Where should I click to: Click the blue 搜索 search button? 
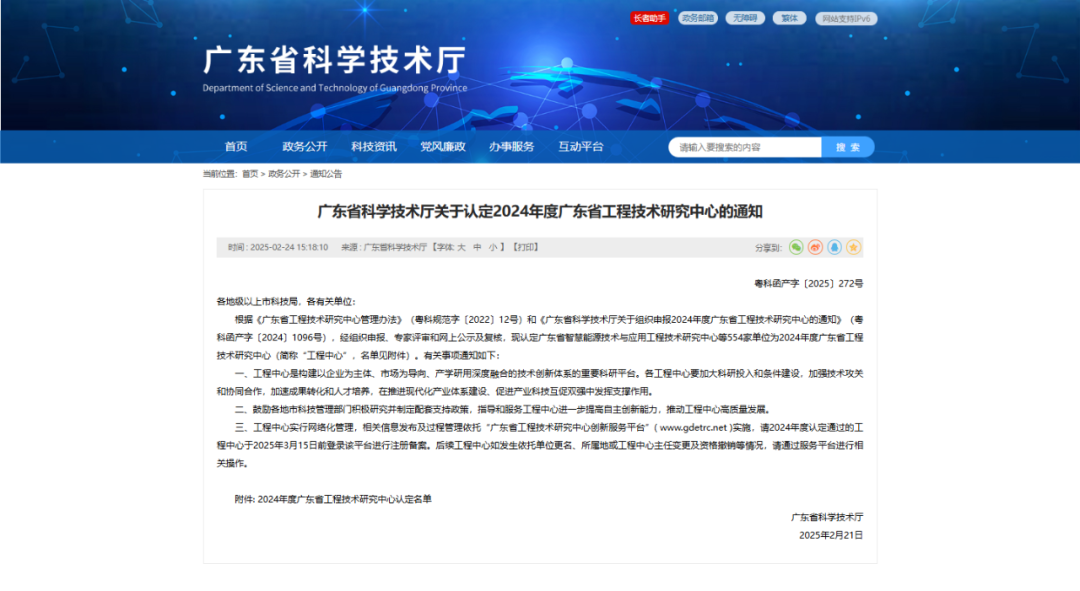[x=847, y=146]
